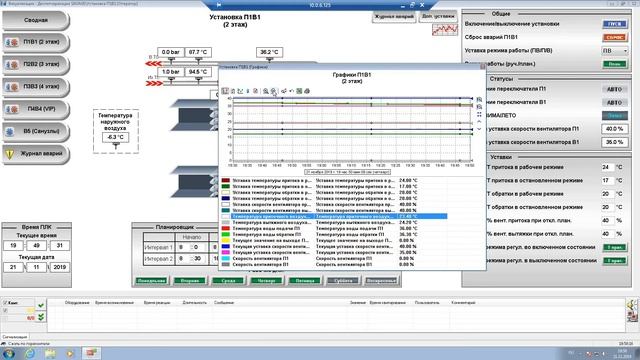The height and width of the screenshot is (360, 640).
Task: Click dark red swatch of first legend row
Action: click(225, 180)
